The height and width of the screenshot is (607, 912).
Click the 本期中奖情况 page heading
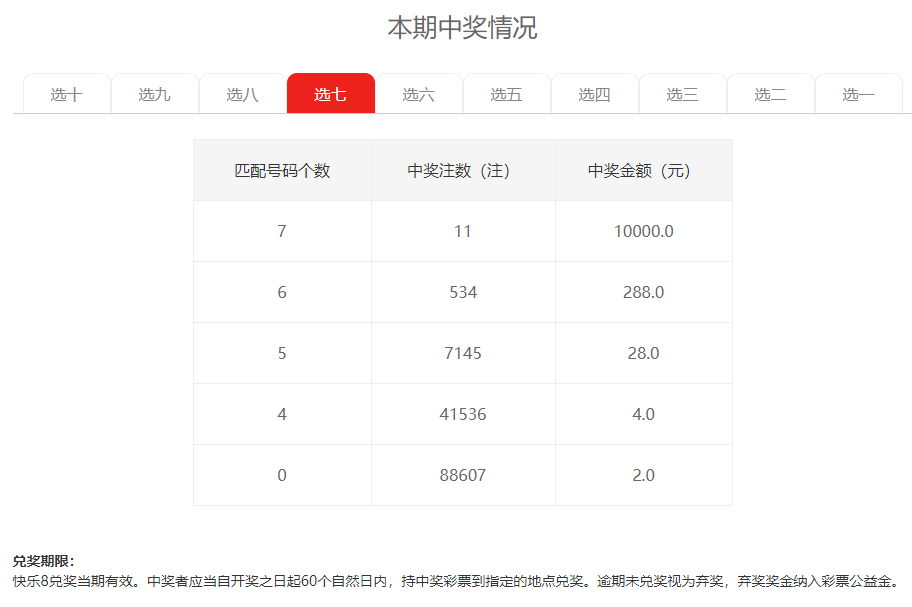[x=462, y=28]
